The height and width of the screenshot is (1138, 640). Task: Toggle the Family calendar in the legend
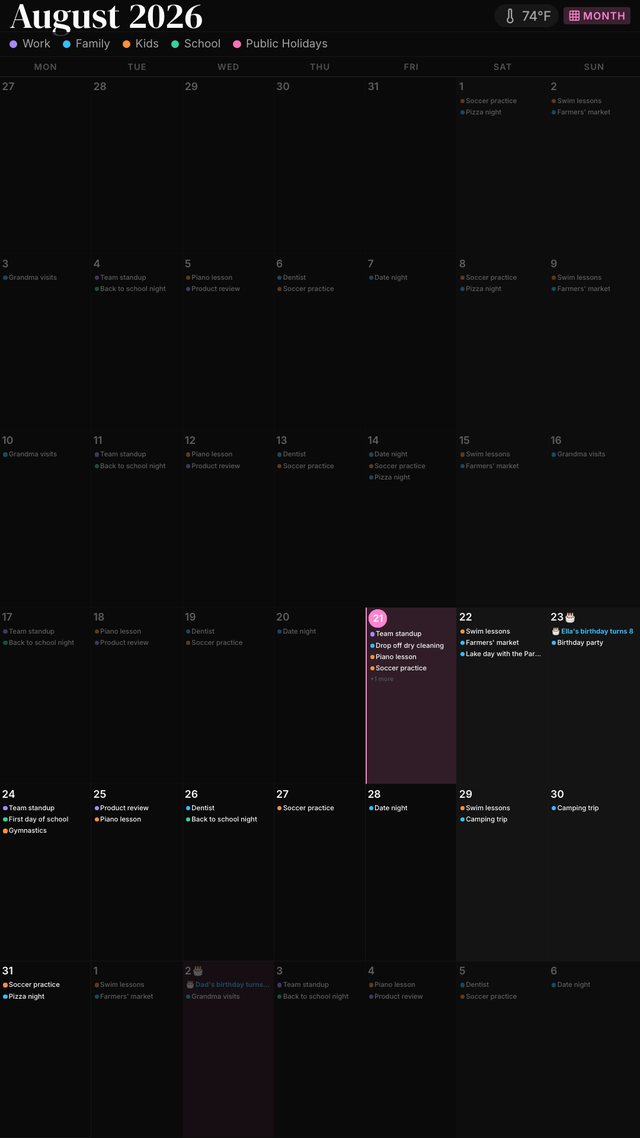86,44
